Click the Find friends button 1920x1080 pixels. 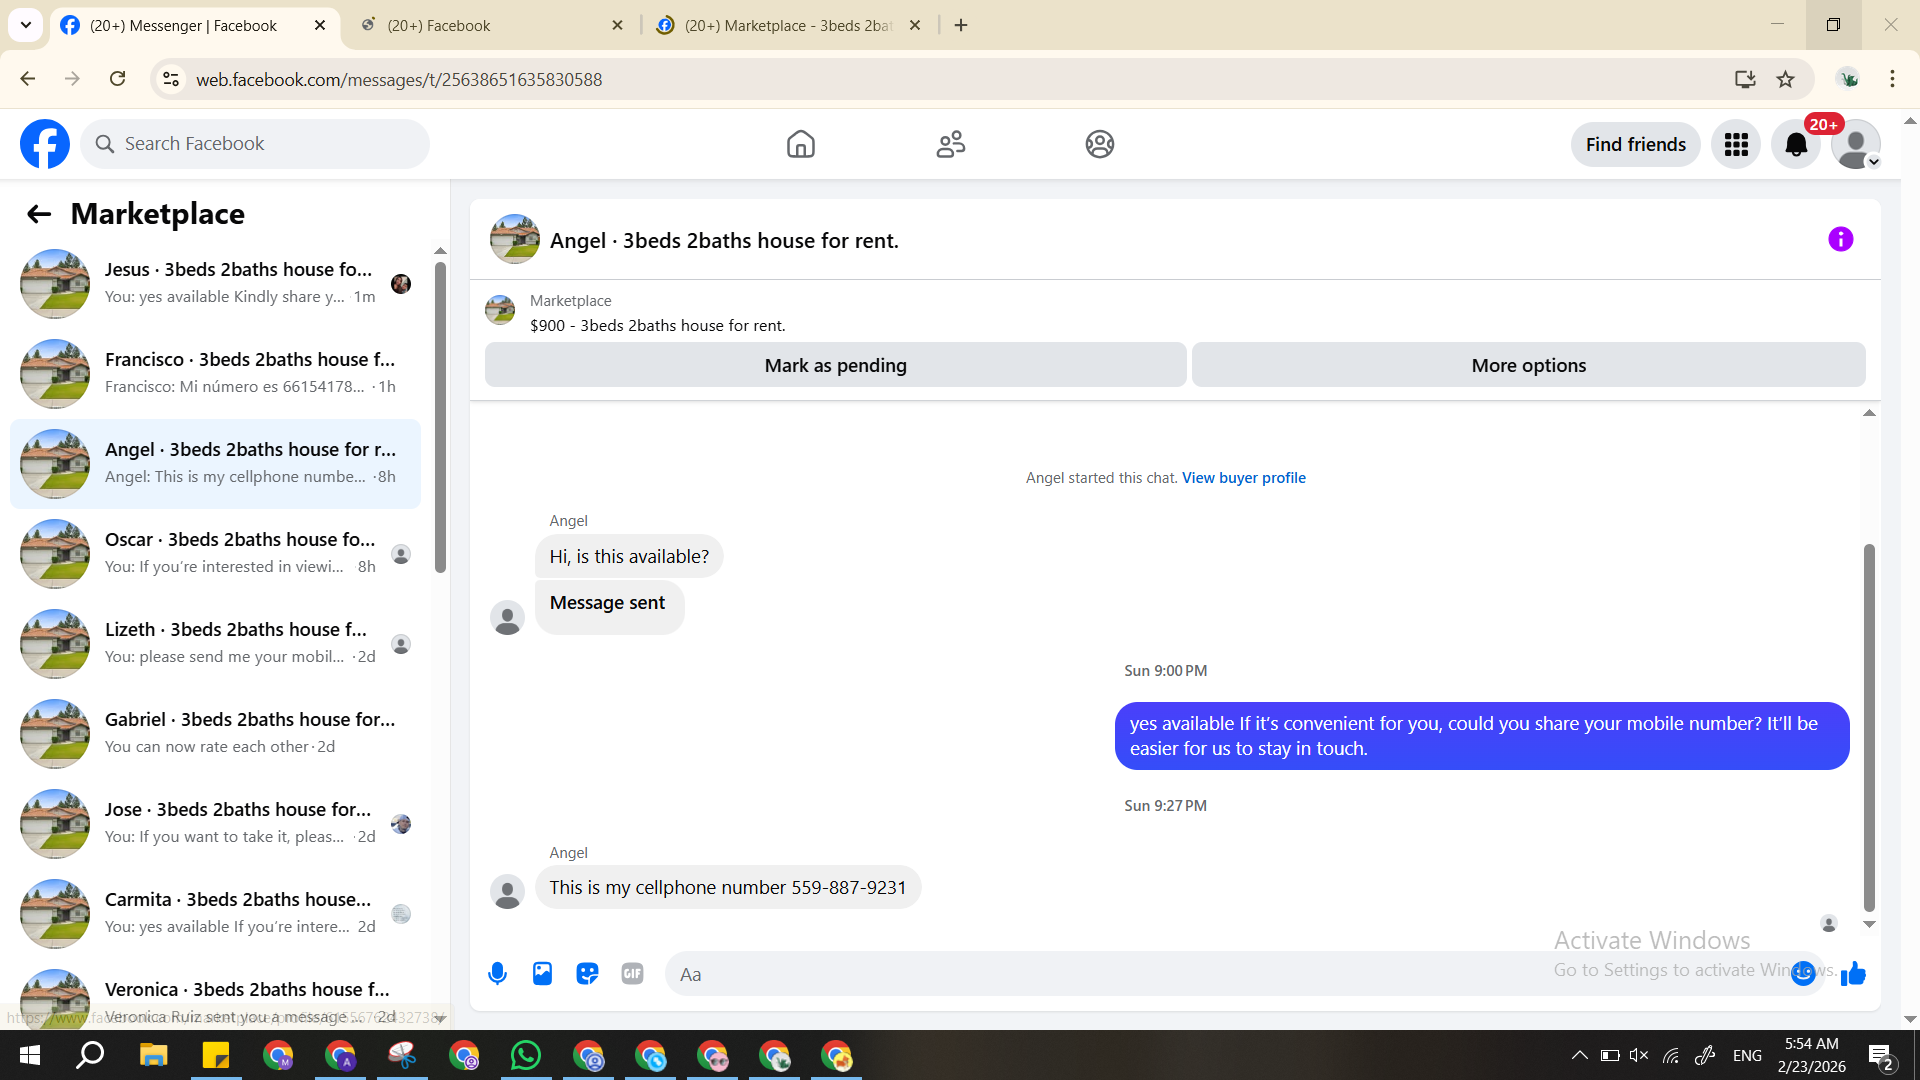tap(1635, 144)
